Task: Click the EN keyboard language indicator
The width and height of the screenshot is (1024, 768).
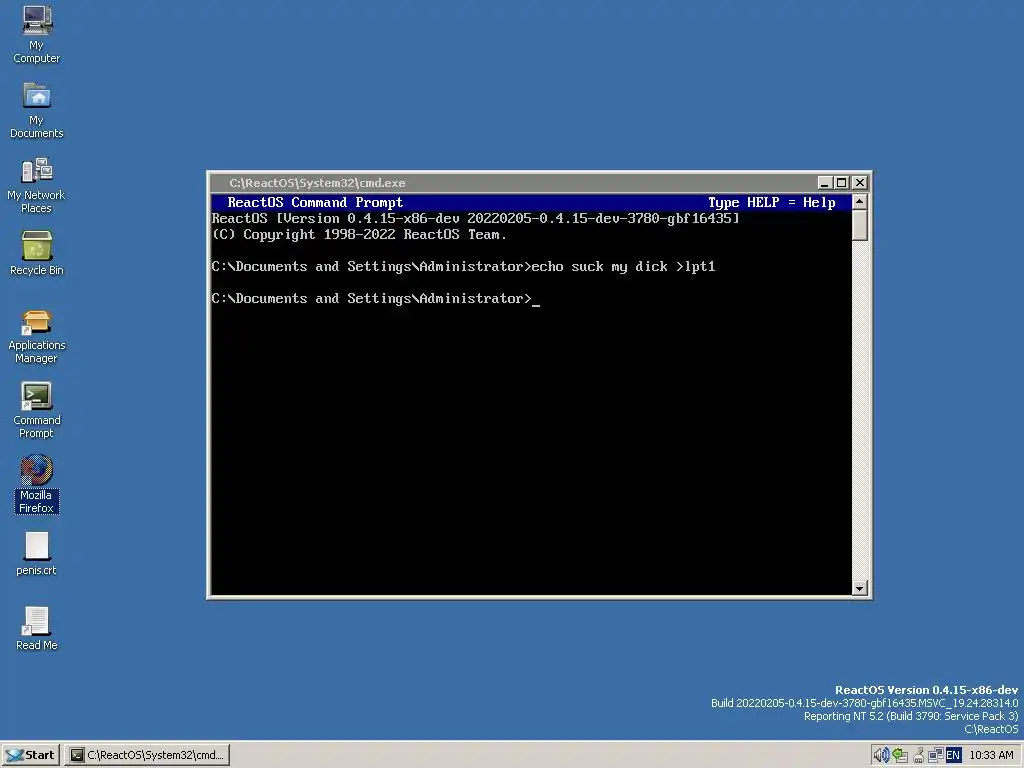Action: (x=953, y=755)
